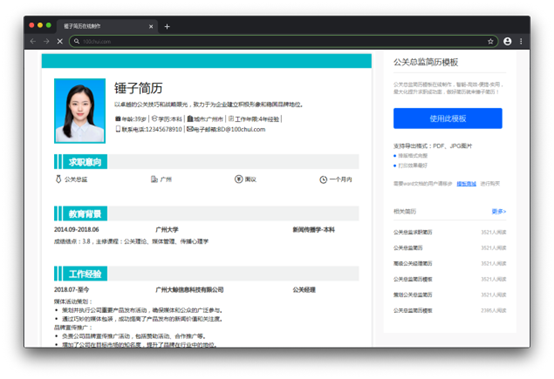Image resolution: width=554 pixels, height=379 pixels.
Task: Open the browser profile avatar icon
Action: click(x=507, y=41)
